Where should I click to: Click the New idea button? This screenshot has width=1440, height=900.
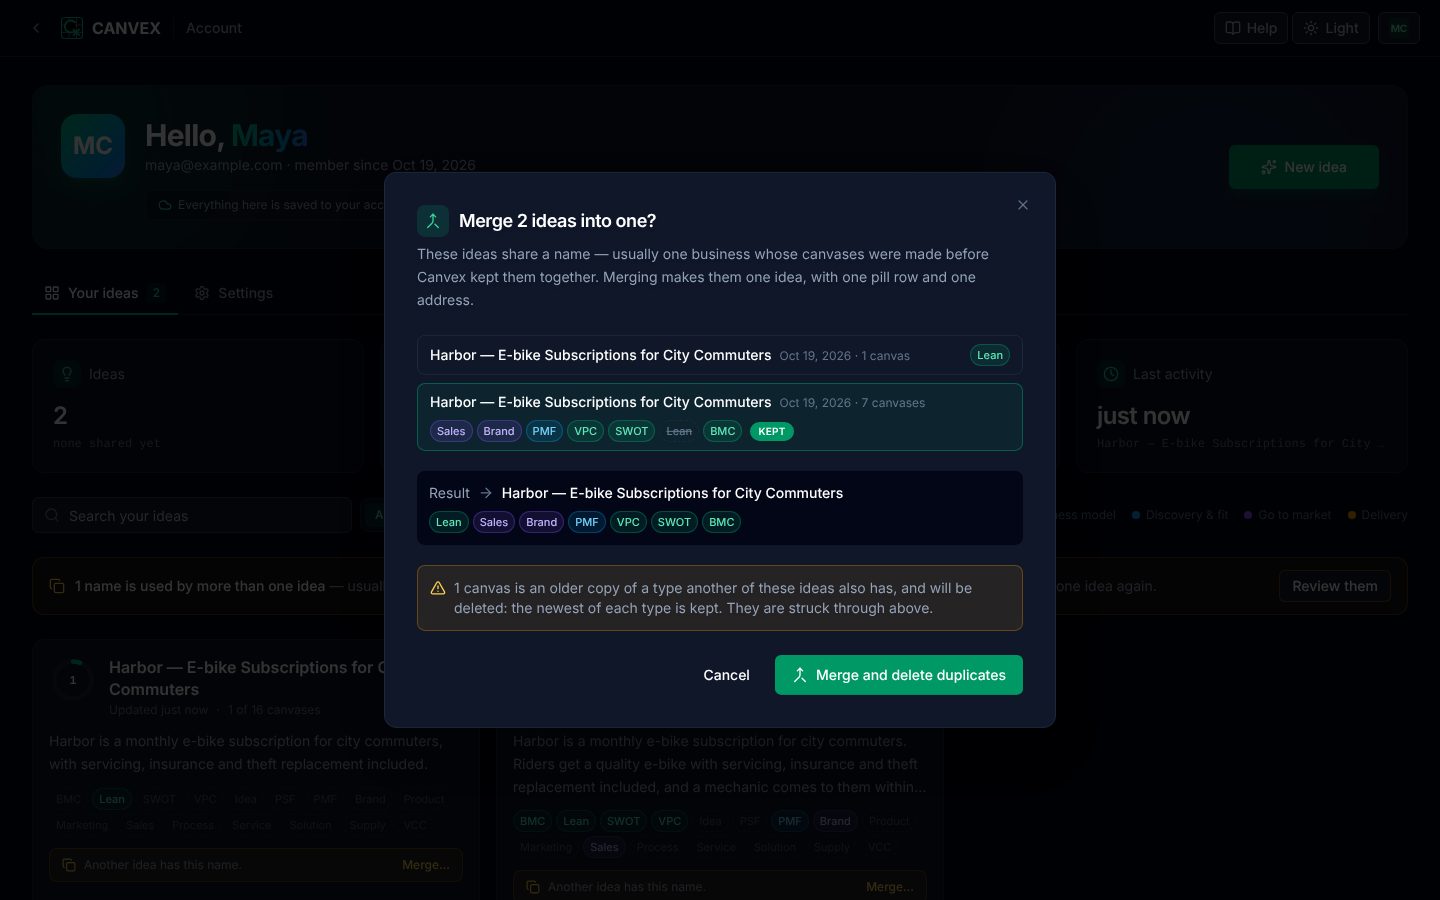pyautogui.click(x=1304, y=167)
